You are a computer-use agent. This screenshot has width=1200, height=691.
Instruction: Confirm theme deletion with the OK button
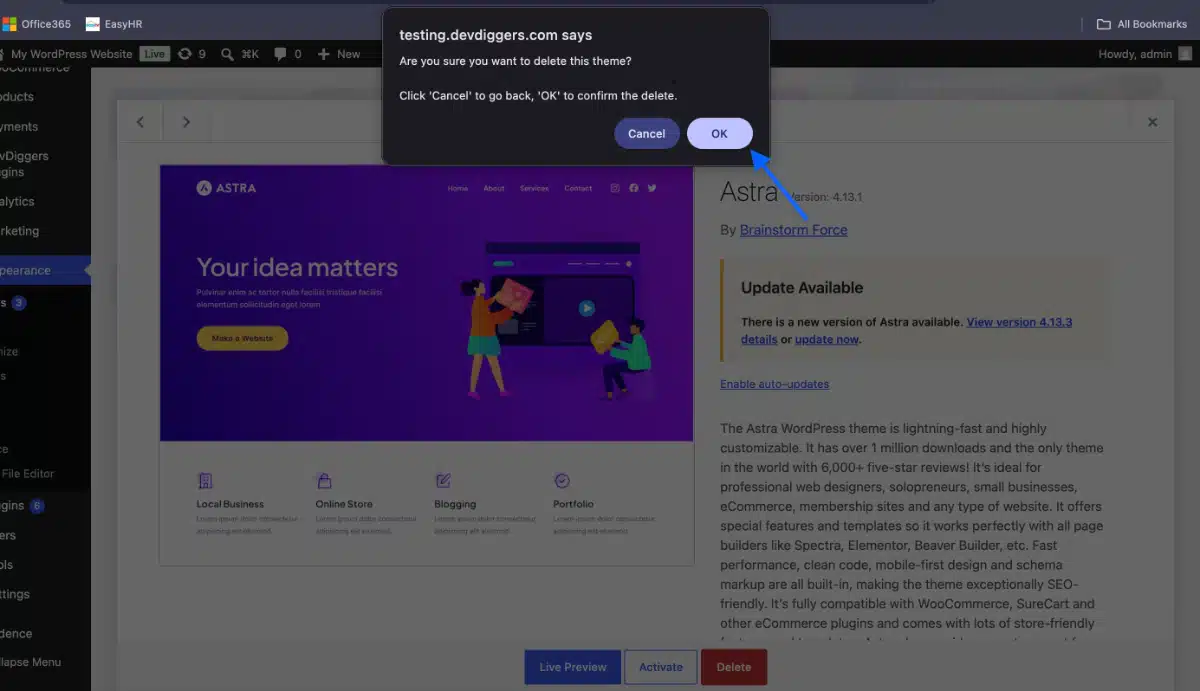719,133
